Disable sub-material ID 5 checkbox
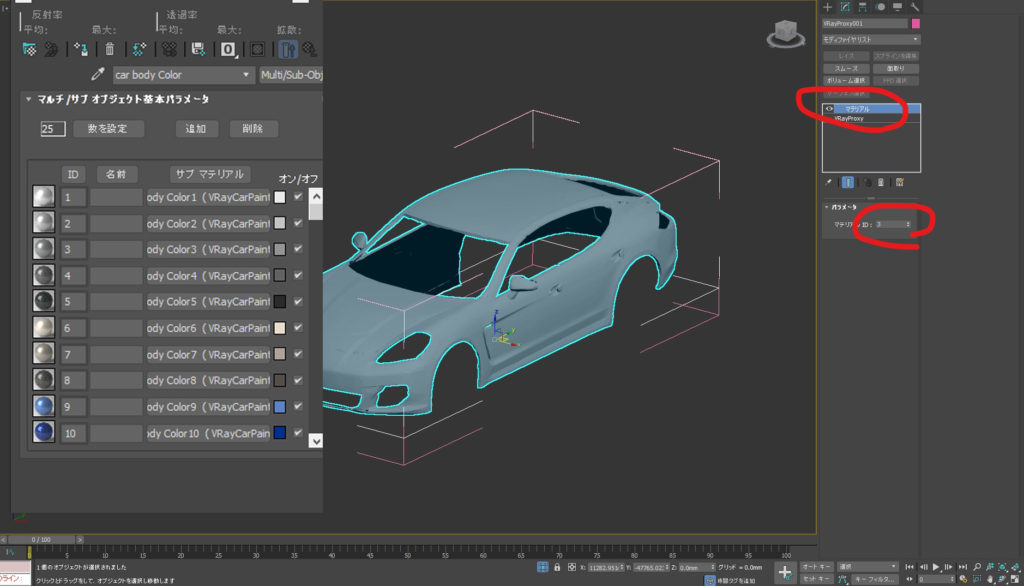Image resolution: width=1024 pixels, height=586 pixels. (298, 301)
